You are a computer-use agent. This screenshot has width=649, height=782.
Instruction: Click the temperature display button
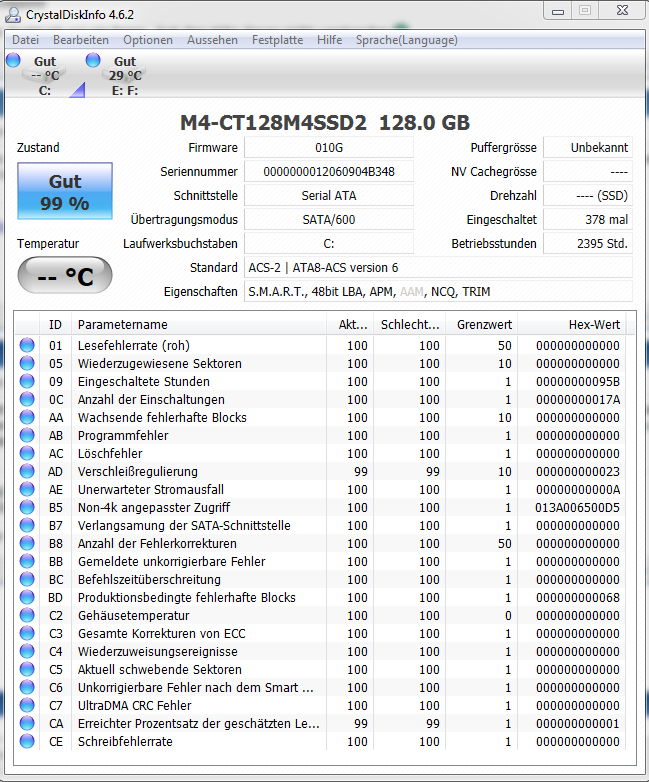point(65,275)
